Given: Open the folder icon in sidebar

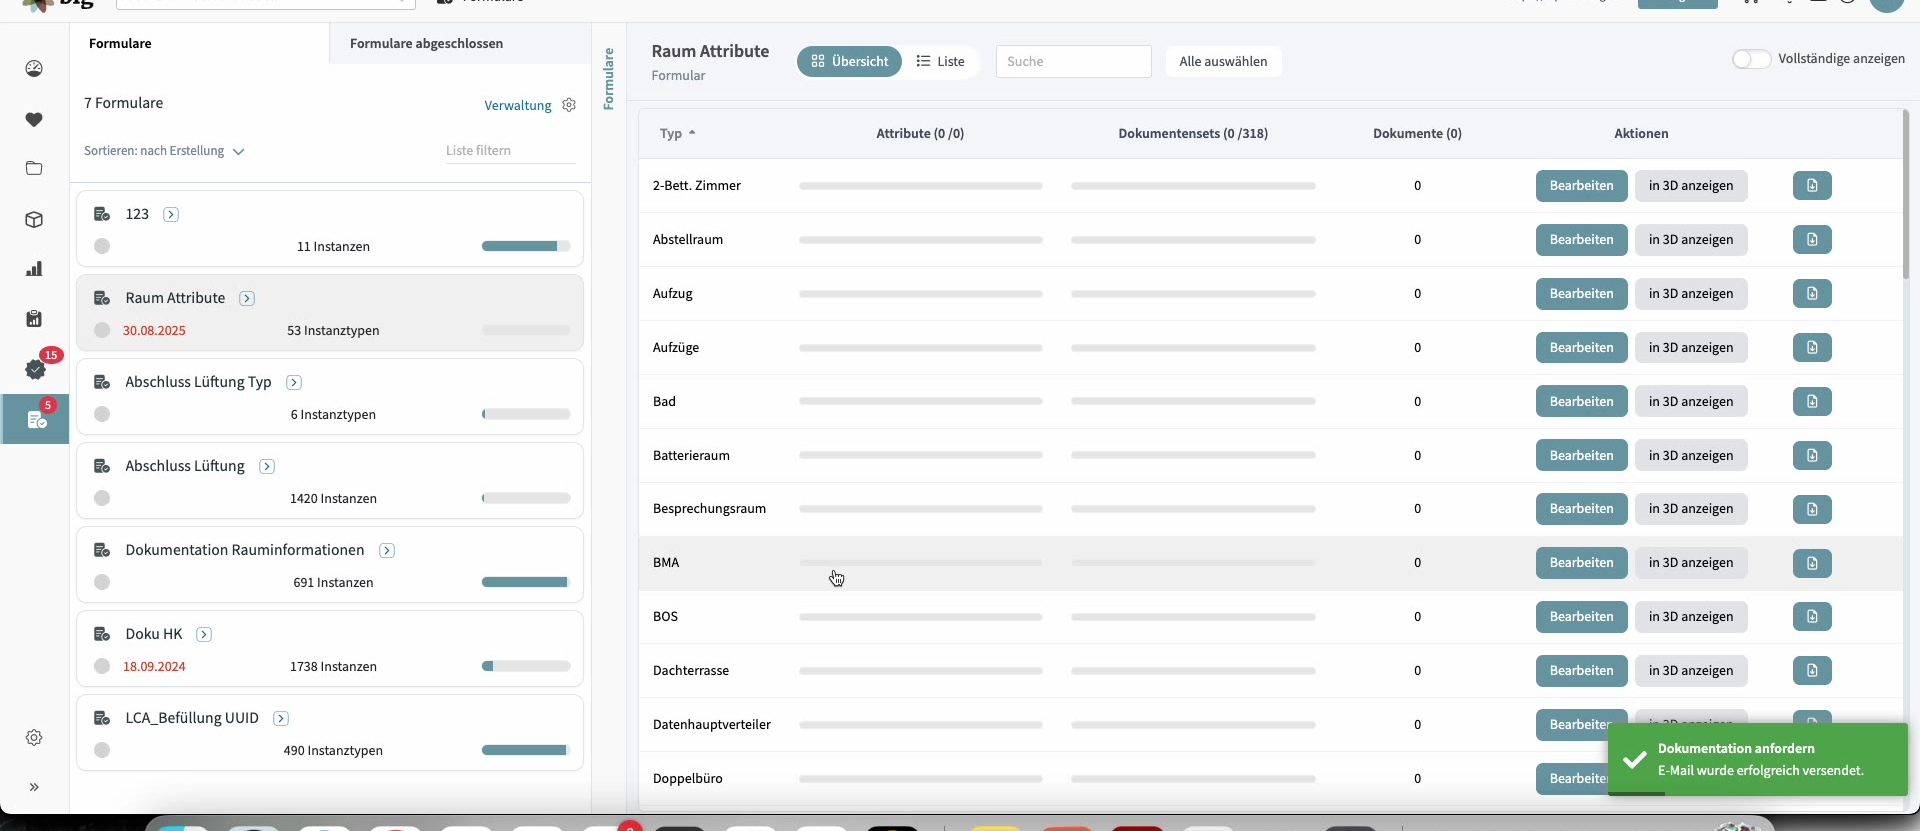Looking at the screenshot, I should 34,168.
